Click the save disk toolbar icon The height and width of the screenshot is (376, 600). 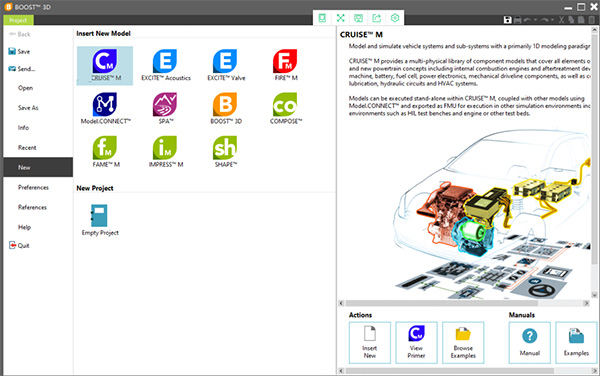507,20
